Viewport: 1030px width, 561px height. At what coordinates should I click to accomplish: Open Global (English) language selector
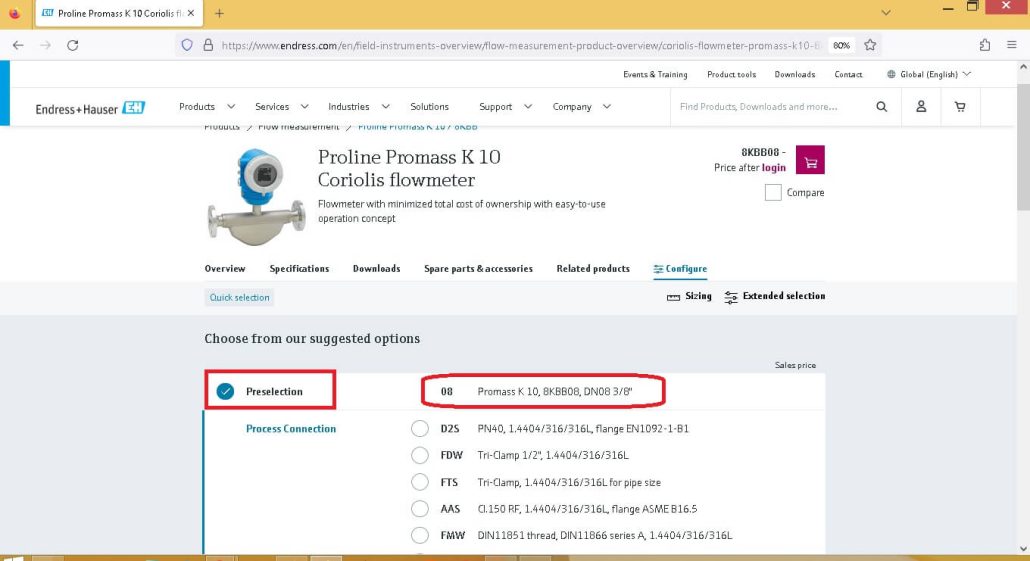[x=929, y=74]
